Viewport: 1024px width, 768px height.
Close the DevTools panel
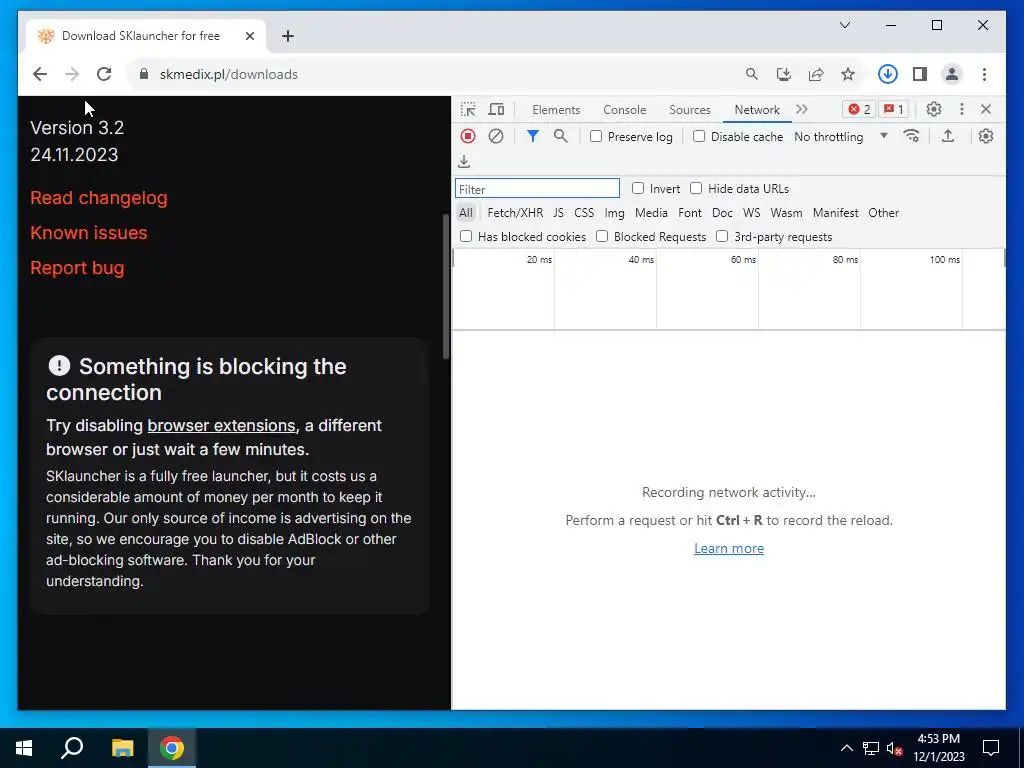[986, 109]
